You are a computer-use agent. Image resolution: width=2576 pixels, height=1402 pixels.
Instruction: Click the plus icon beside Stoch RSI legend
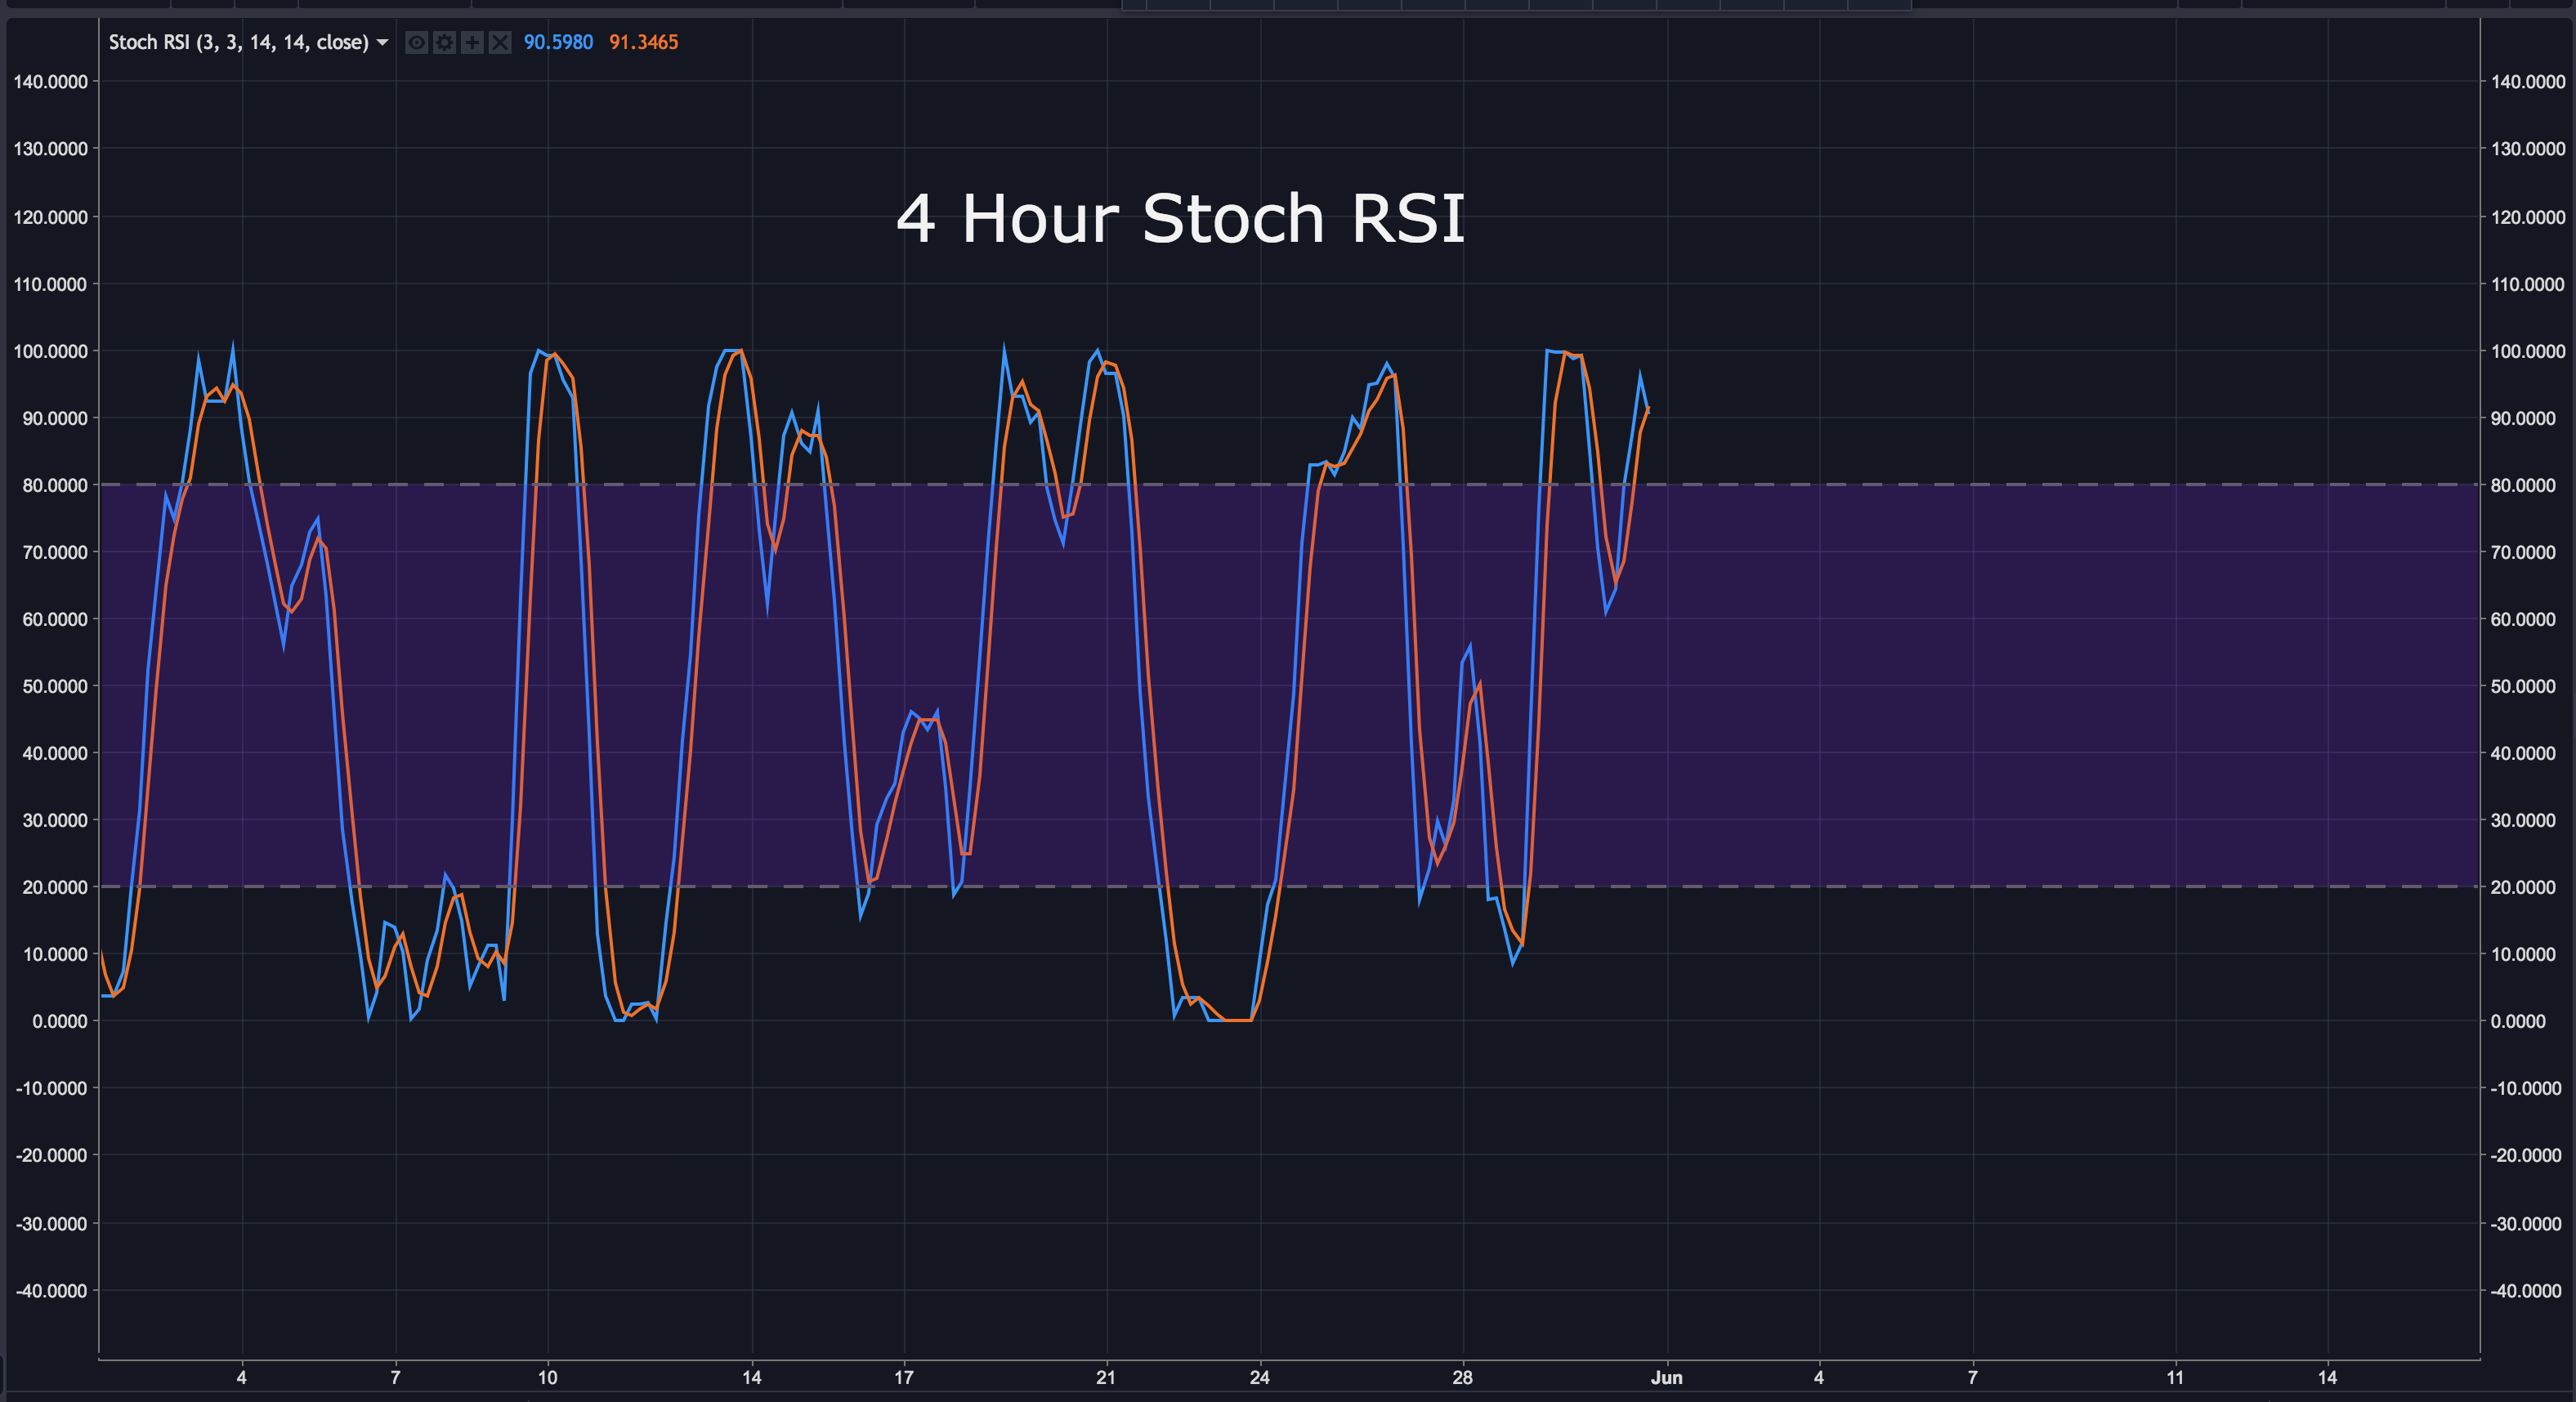[x=472, y=42]
